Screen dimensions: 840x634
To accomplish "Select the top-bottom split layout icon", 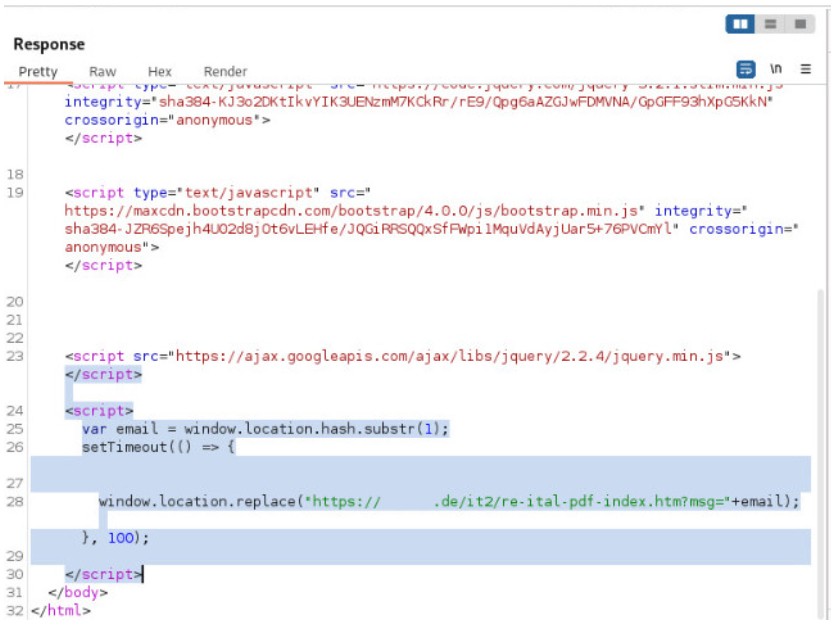I will click(x=770, y=23).
